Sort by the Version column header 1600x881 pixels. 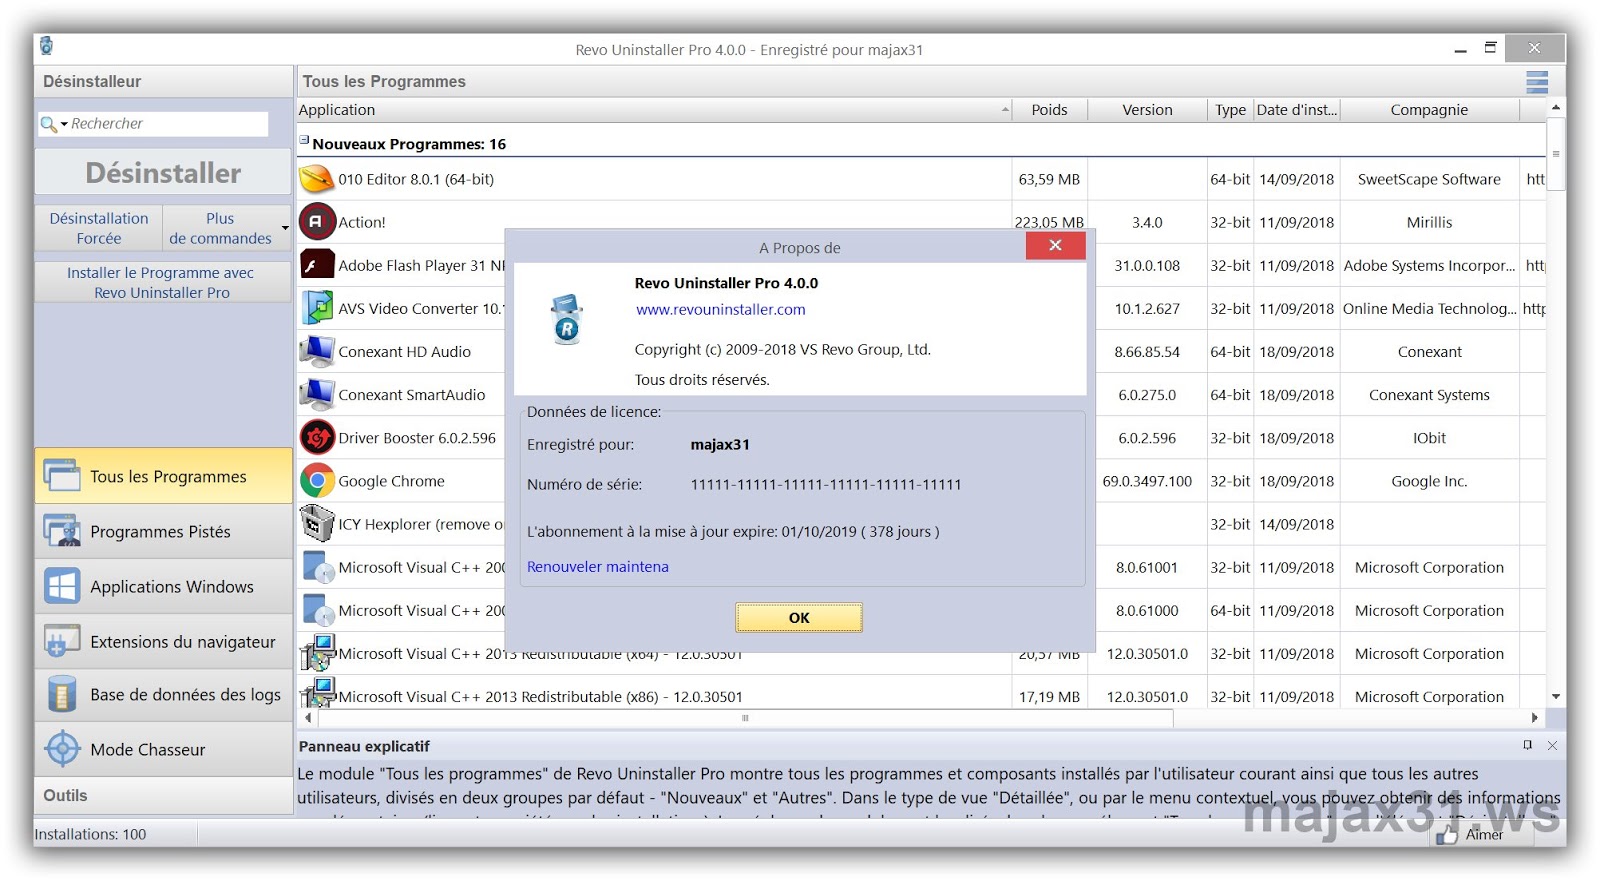pyautogui.click(x=1147, y=110)
